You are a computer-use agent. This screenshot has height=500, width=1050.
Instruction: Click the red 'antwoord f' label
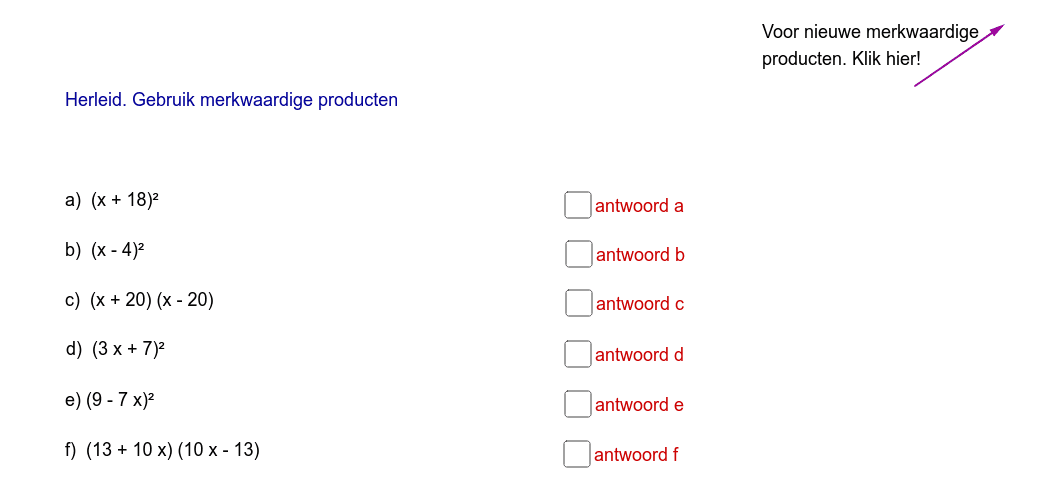pos(636,455)
